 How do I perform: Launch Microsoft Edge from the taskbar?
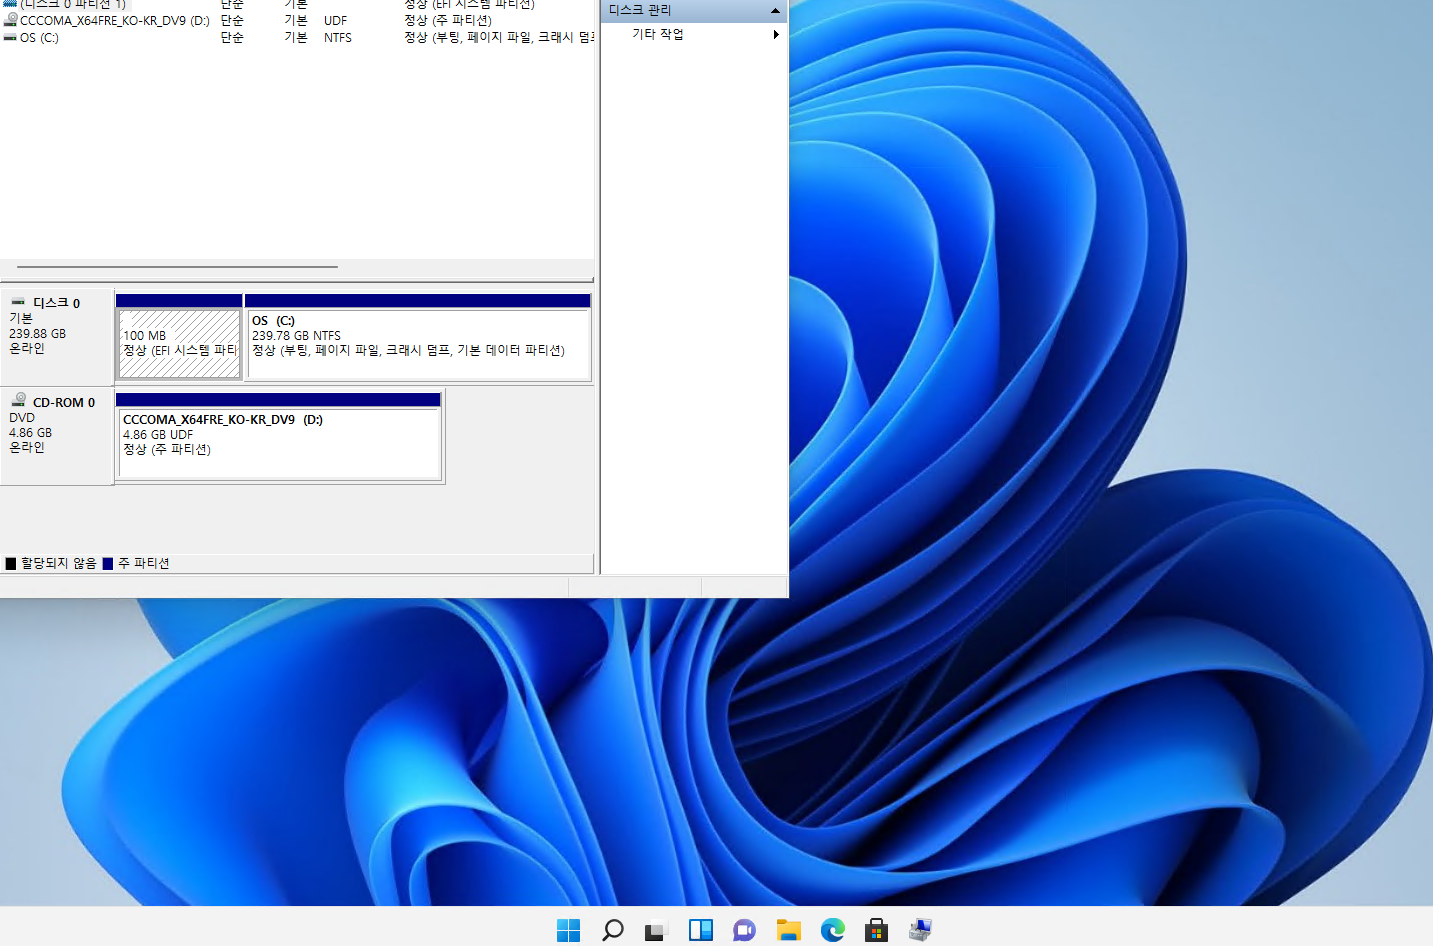[x=832, y=930]
